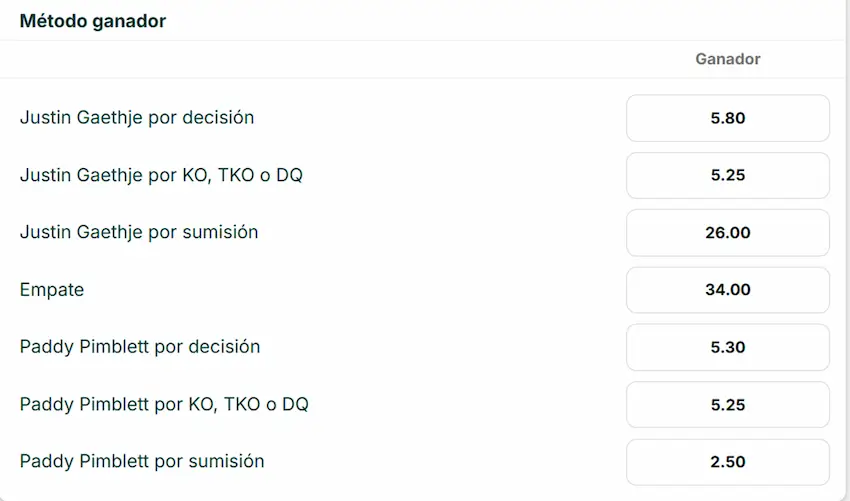Click the 'Justin Gaethje por sumisión' label
Screen dimensions: 850x501
point(139,232)
